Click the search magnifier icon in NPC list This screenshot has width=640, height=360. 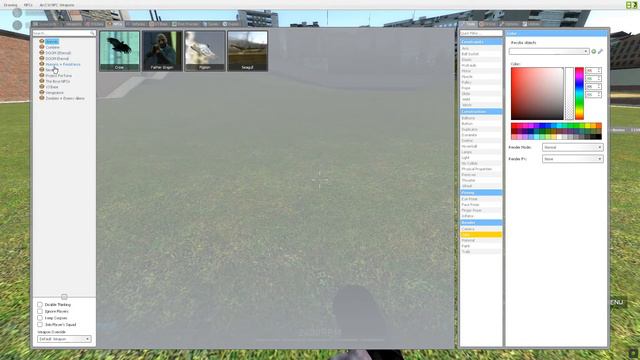pos(92,33)
